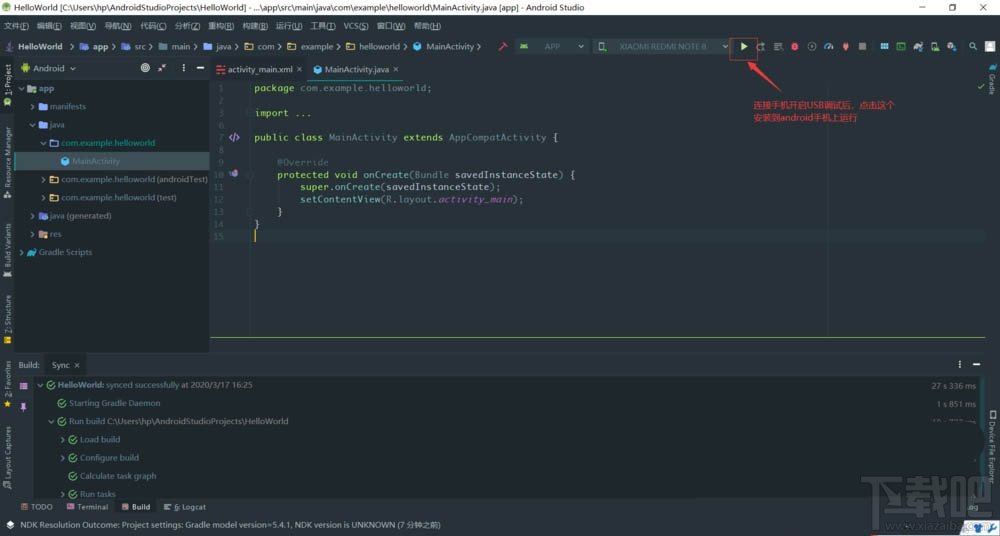
Task: Click the green Run app button
Action: pyautogui.click(x=744, y=46)
